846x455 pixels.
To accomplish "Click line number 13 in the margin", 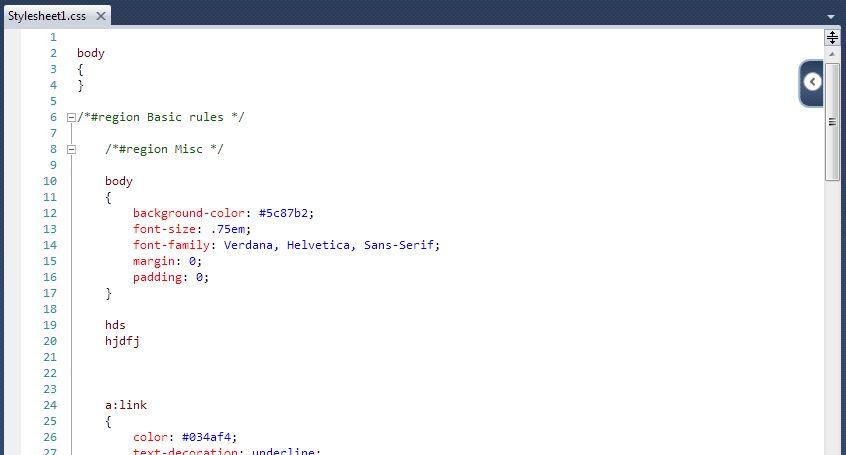I will tap(50, 229).
